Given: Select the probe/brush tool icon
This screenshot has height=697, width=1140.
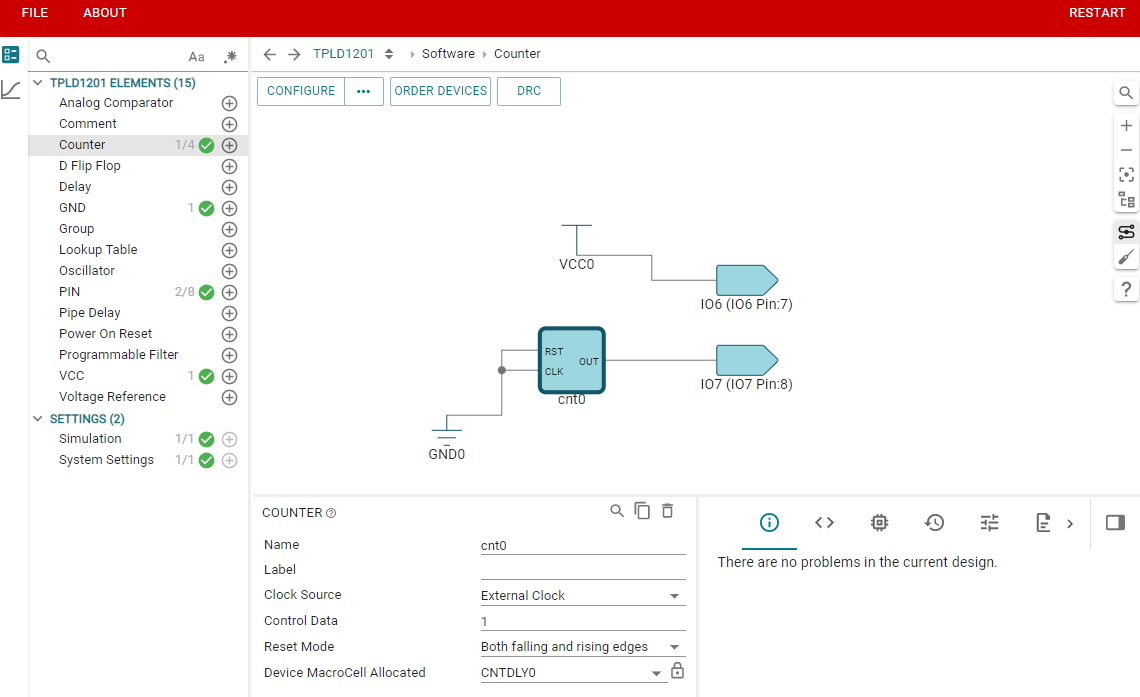Looking at the screenshot, I should click(1125, 257).
